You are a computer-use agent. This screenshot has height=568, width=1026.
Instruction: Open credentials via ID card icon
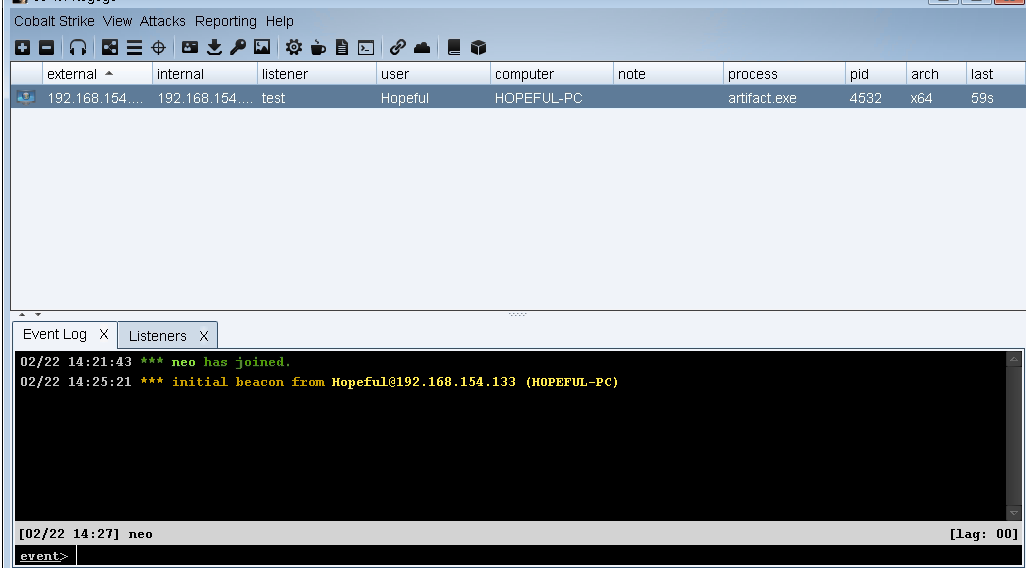[190, 47]
